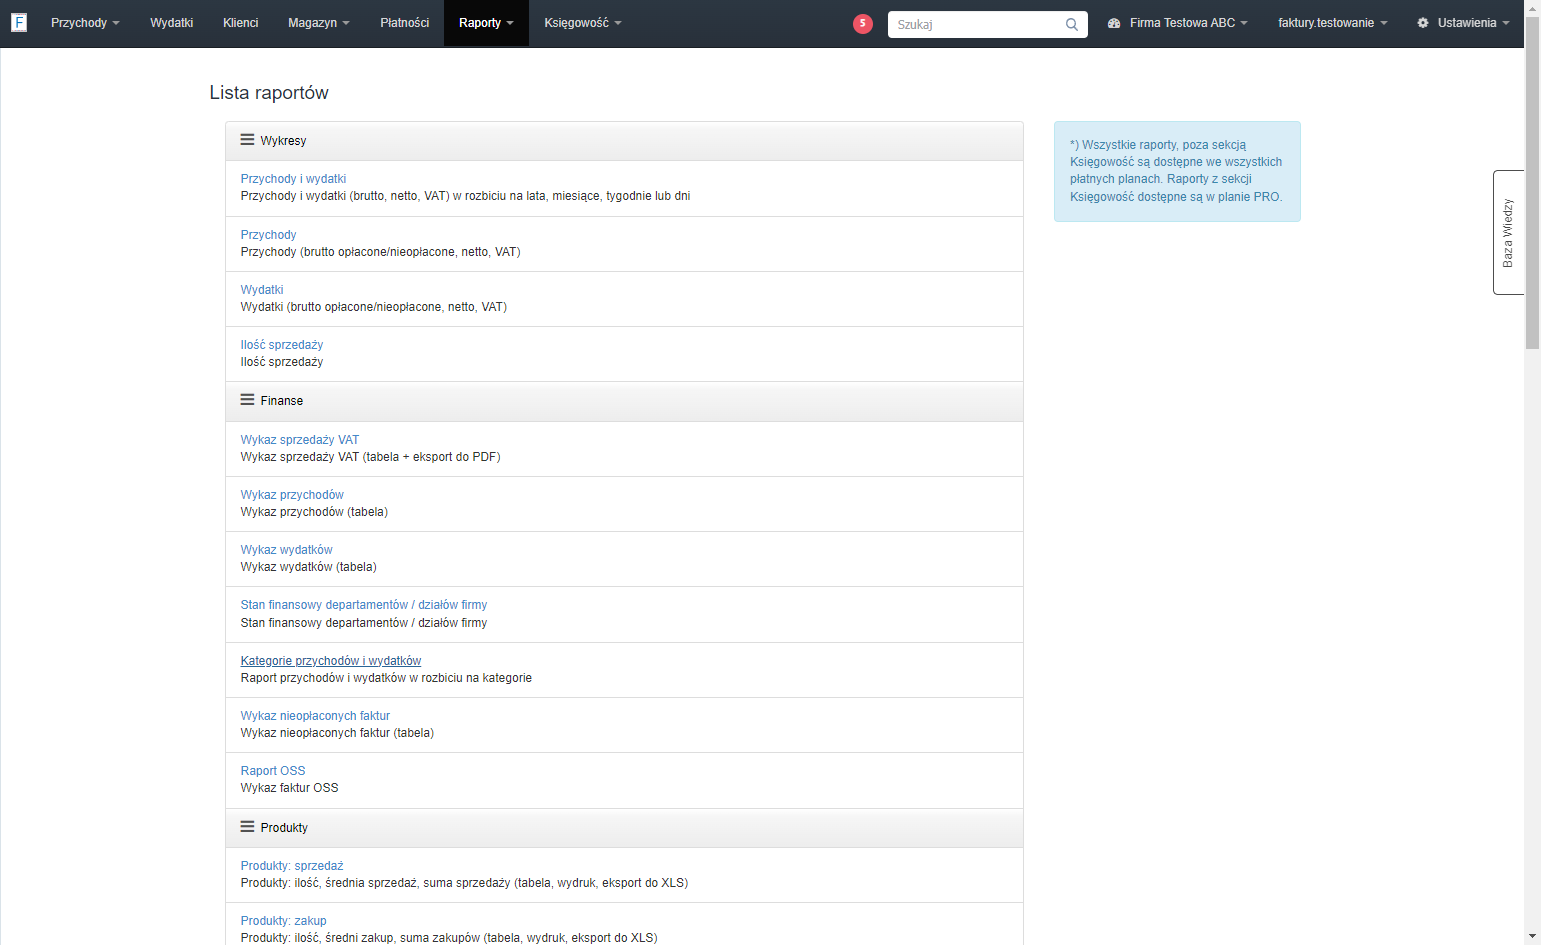
Task: Open the Ilość sprzedaży report
Action: point(282,345)
